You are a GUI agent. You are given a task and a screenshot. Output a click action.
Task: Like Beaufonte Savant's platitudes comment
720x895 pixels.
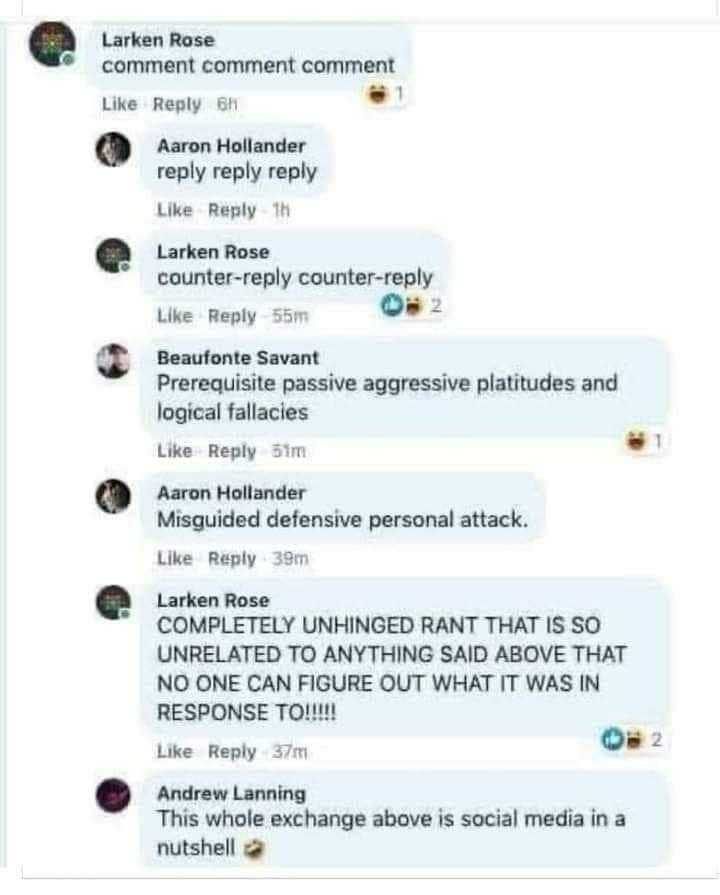pyautogui.click(x=175, y=451)
